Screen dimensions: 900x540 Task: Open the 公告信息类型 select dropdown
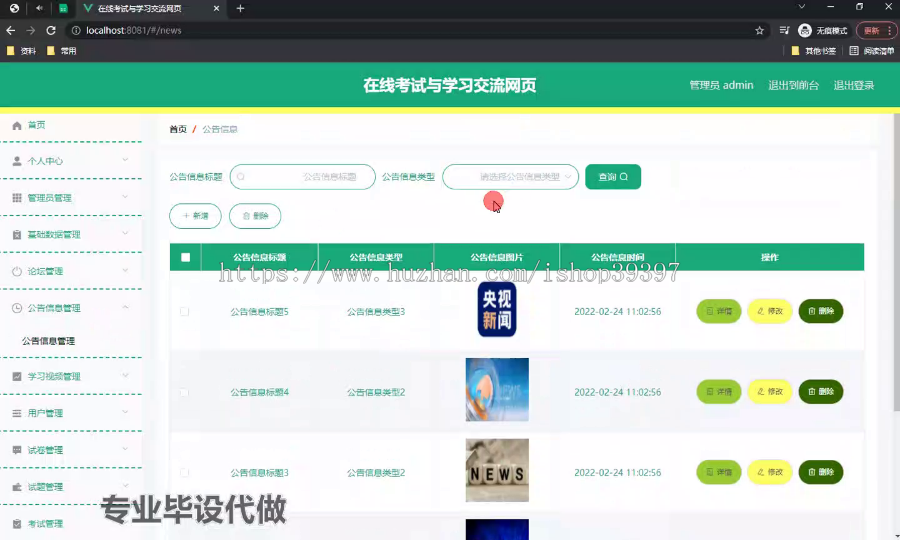pyautogui.click(x=510, y=177)
